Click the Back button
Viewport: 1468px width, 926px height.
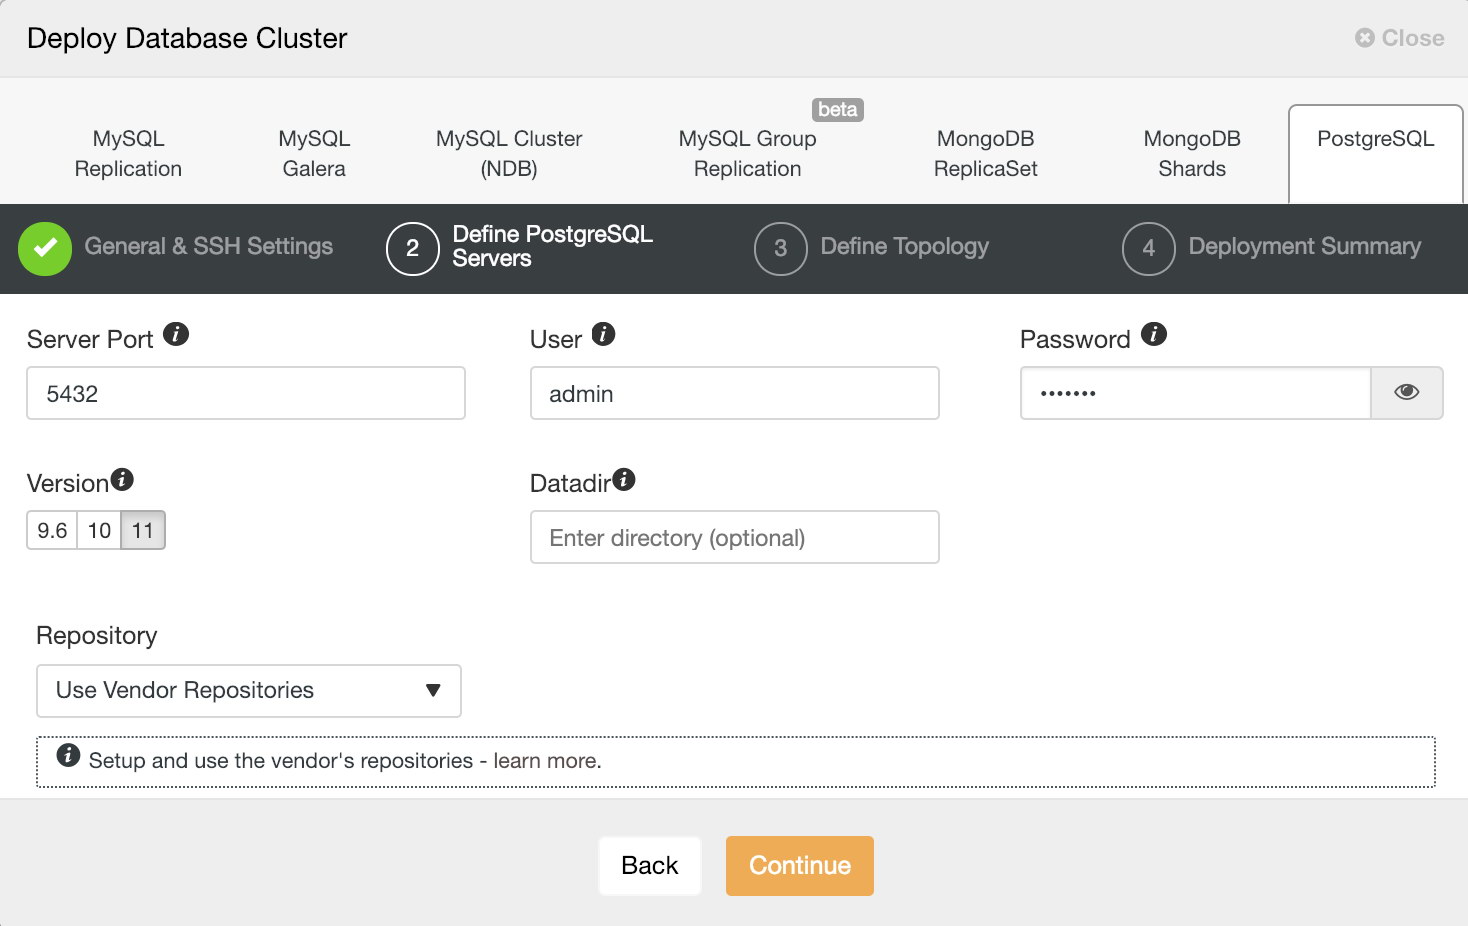[650, 866]
